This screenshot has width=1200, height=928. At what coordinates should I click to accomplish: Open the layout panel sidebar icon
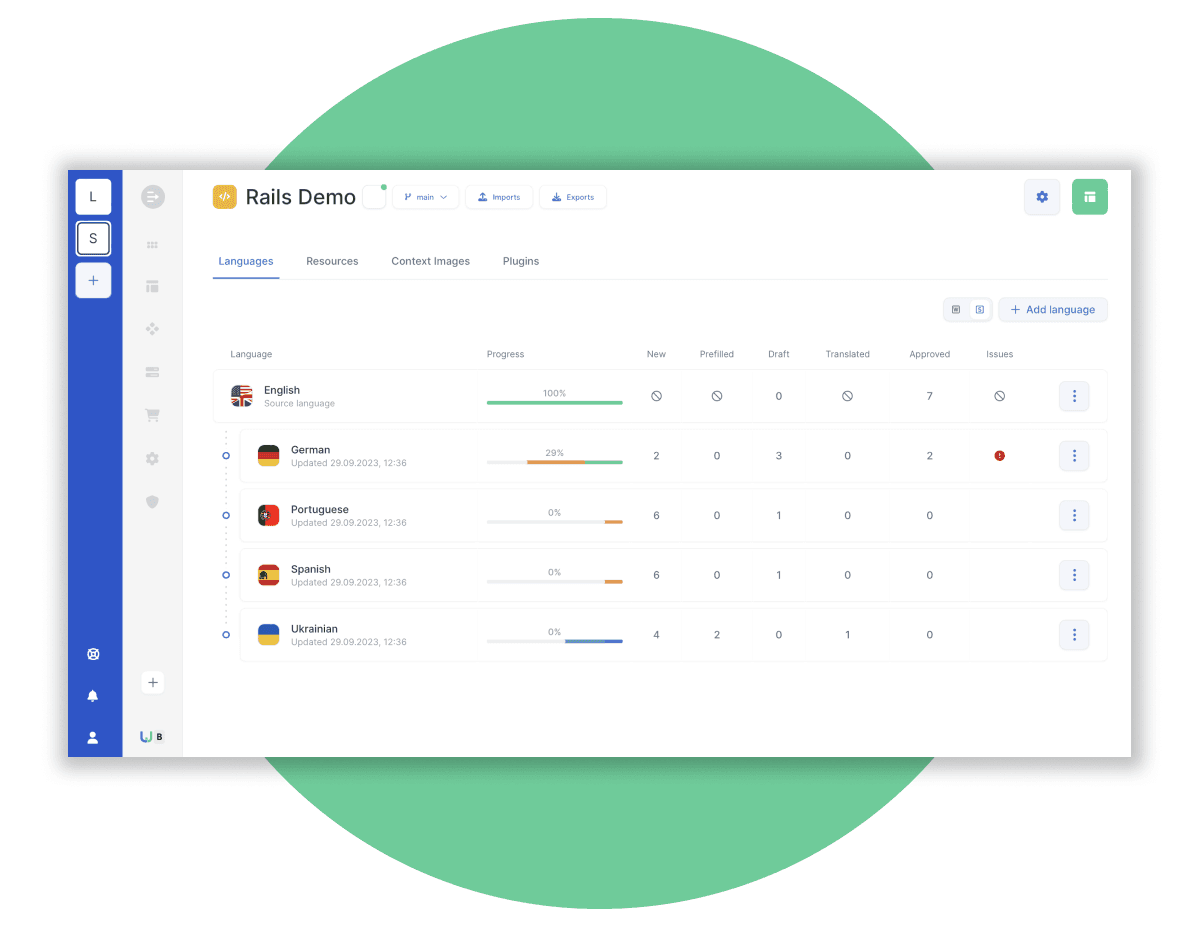point(152,287)
